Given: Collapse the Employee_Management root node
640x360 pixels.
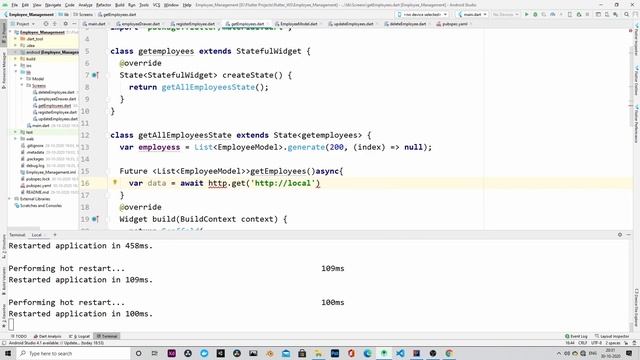Looking at the screenshot, I should click(x=11, y=32).
